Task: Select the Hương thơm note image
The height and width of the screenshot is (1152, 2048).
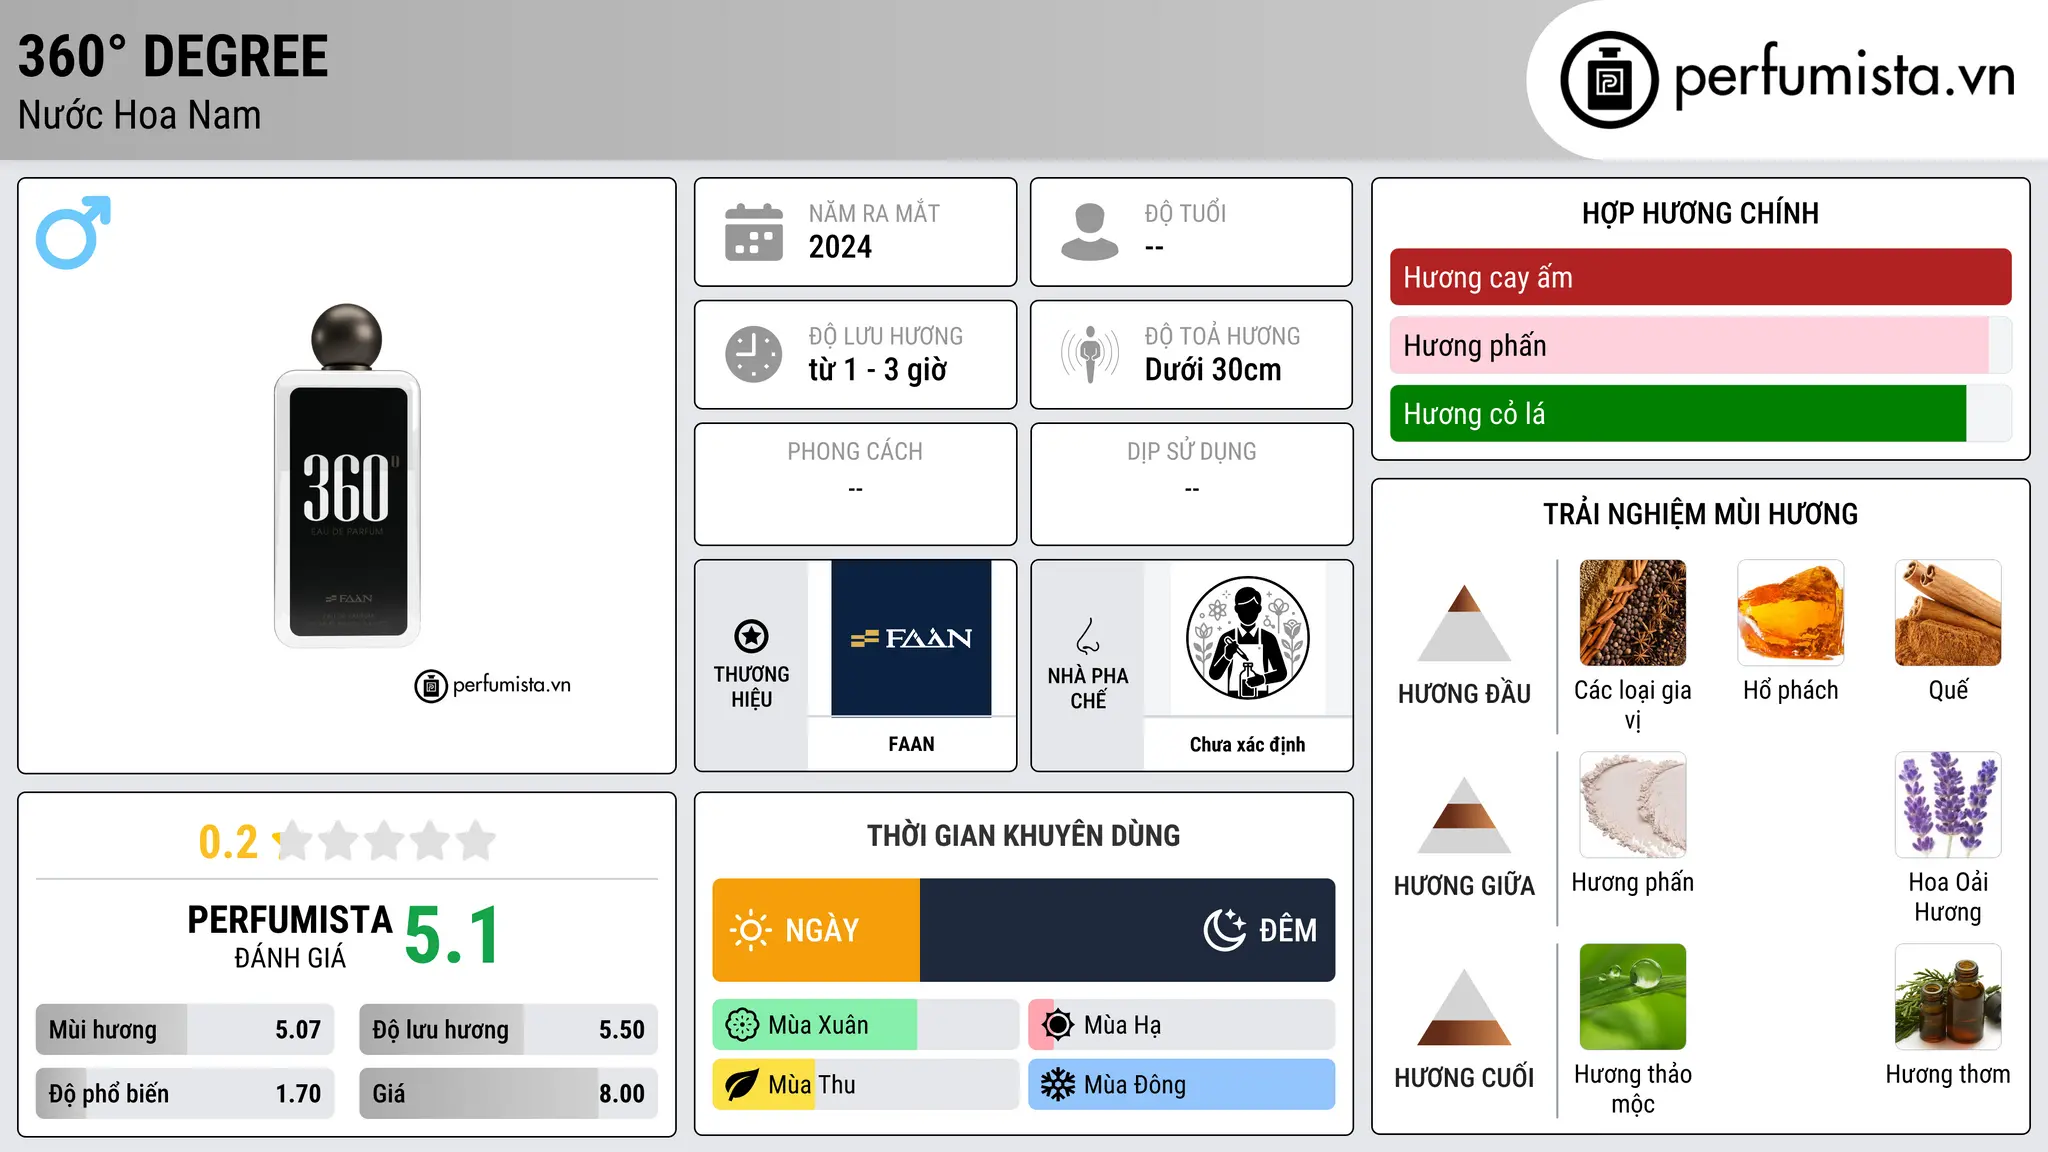Action: (x=1948, y=997)
